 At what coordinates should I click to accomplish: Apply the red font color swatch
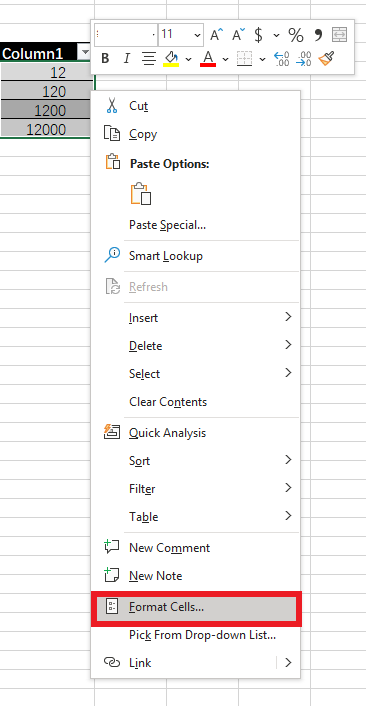click(x=208, y=59)
